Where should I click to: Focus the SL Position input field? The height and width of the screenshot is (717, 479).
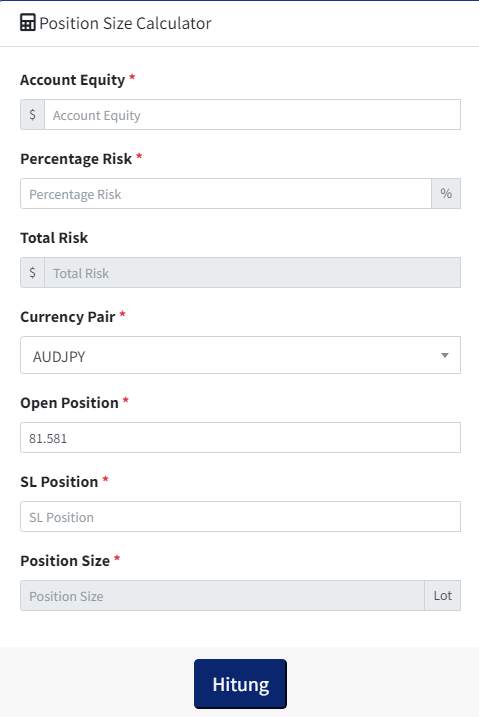pyautogui.click(x=240, y=517)
